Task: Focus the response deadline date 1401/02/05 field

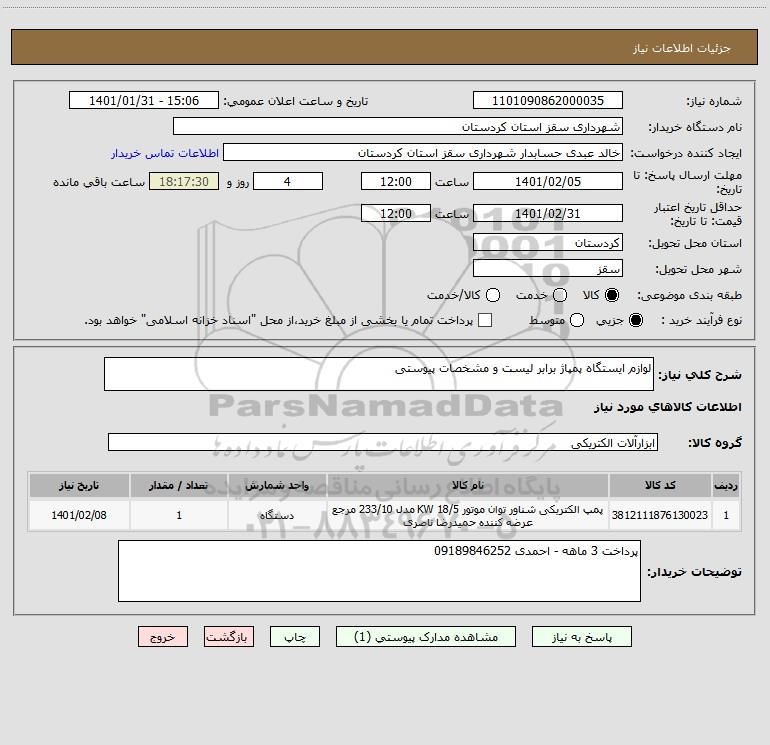Action: (548, 182)
